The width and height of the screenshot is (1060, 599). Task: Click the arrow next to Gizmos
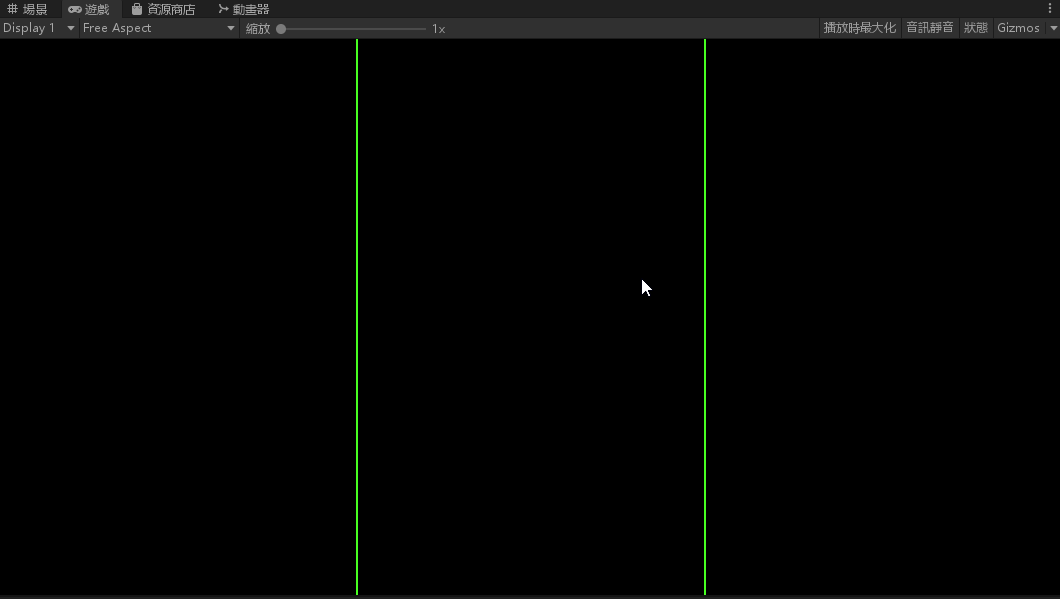point(1052,28)
